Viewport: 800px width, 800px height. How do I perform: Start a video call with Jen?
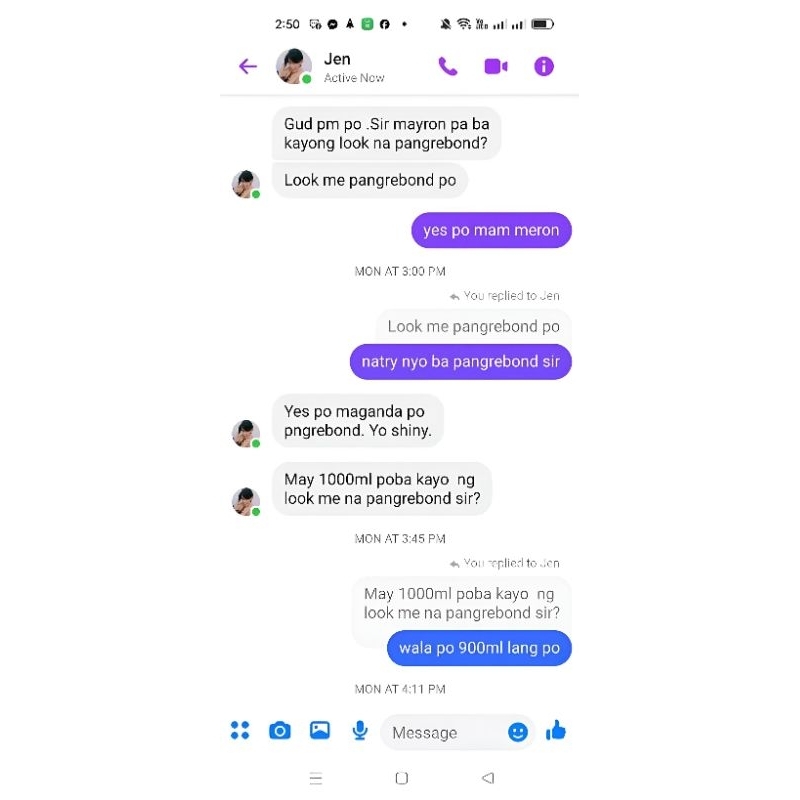[495, 66]
